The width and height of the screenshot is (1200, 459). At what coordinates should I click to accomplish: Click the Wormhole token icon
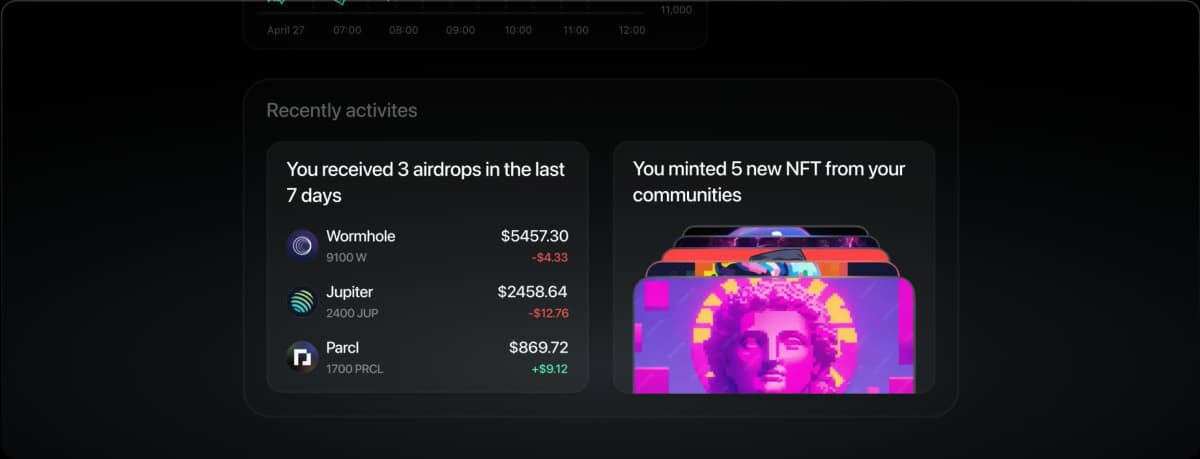pyautogui.click(x=302, y=246)
